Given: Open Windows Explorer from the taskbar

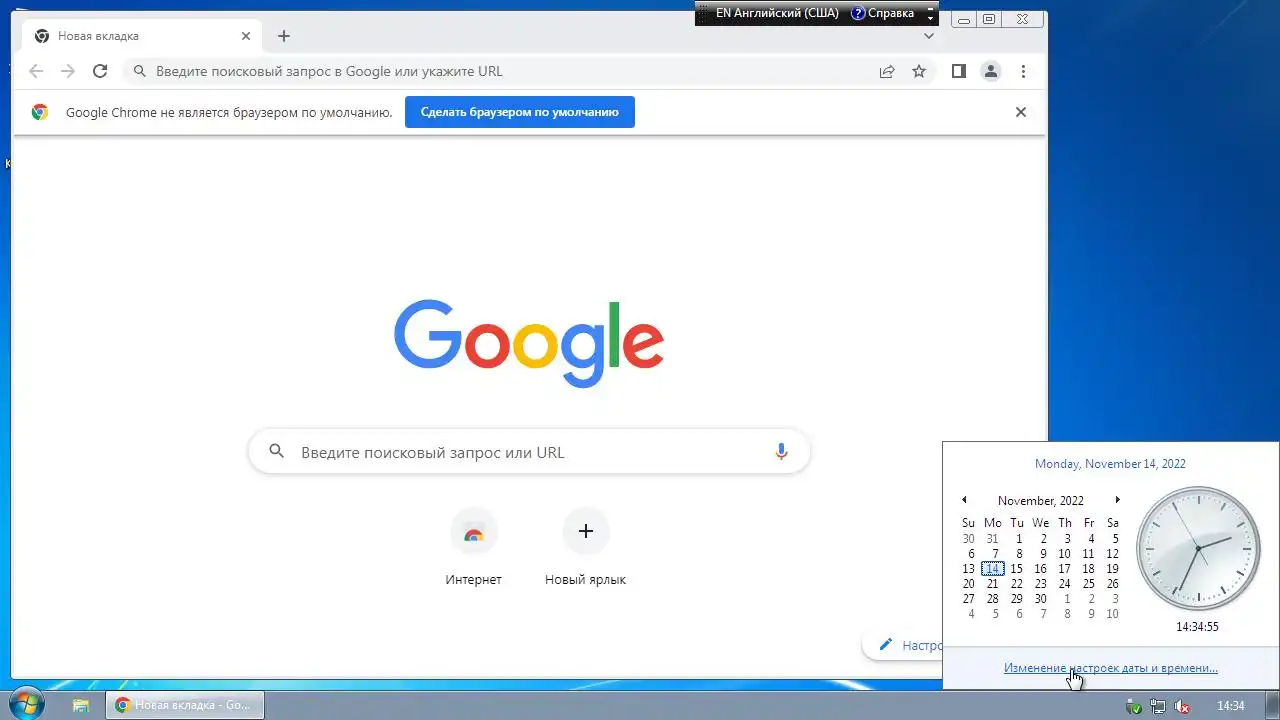Looking at the screenshot, I should (81, 705).
